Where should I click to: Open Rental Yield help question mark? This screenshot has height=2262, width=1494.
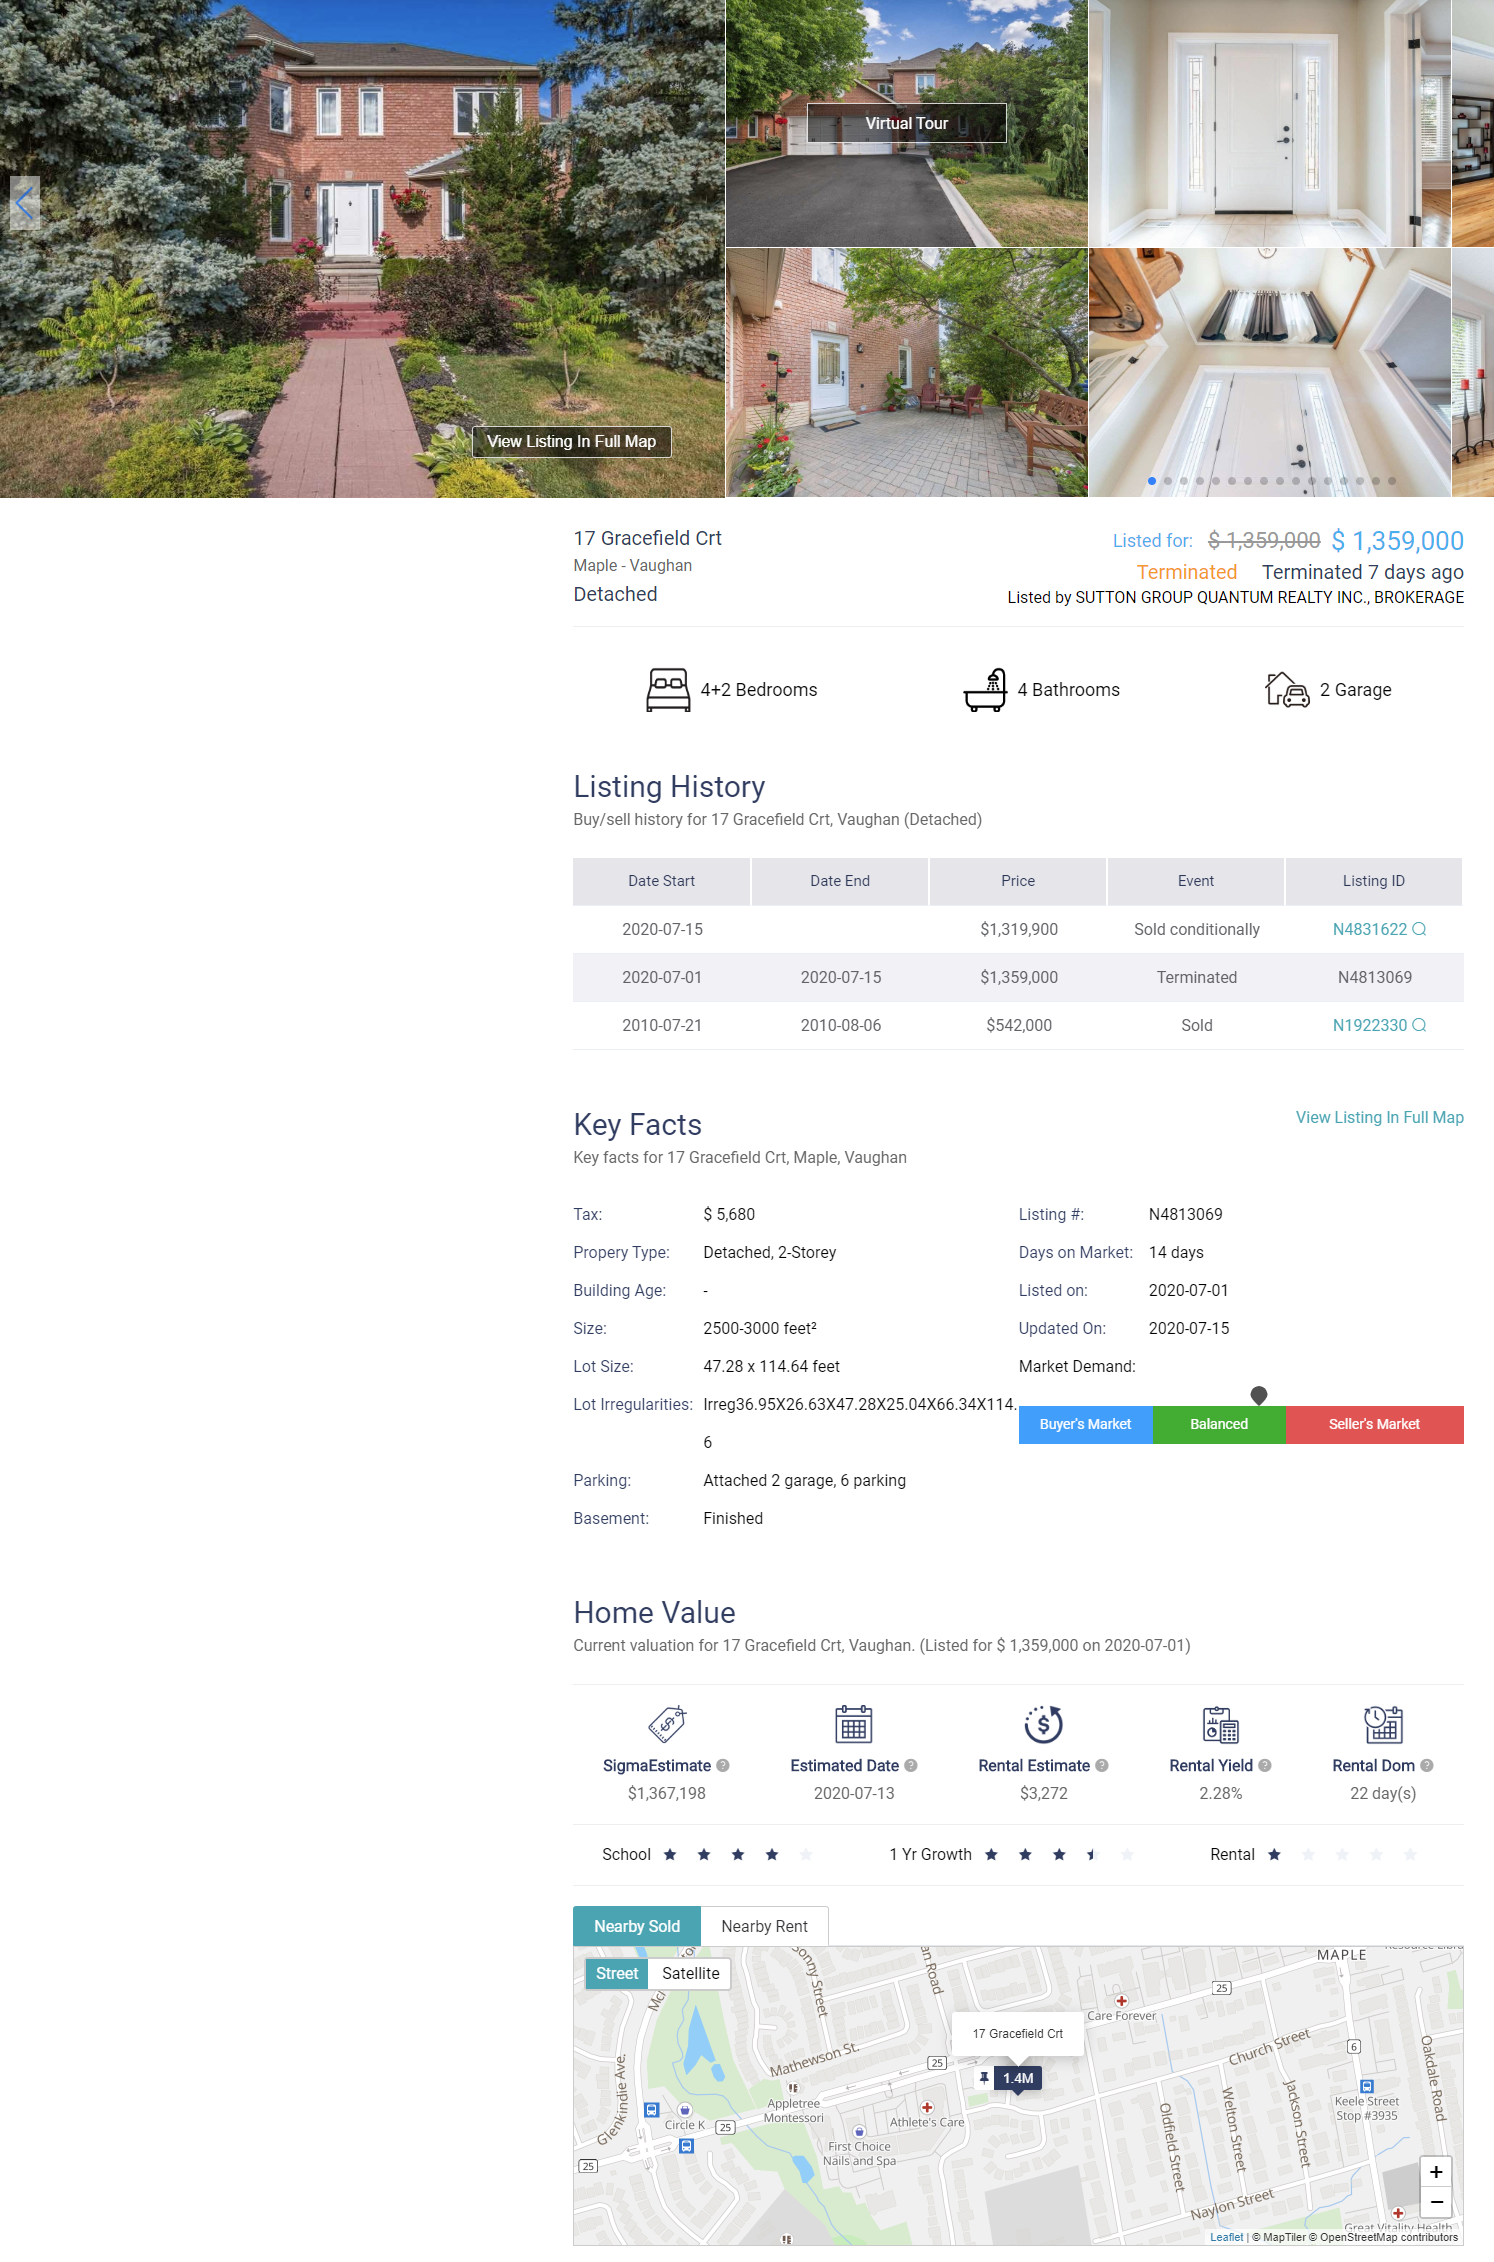[x=1265, y=1766]
